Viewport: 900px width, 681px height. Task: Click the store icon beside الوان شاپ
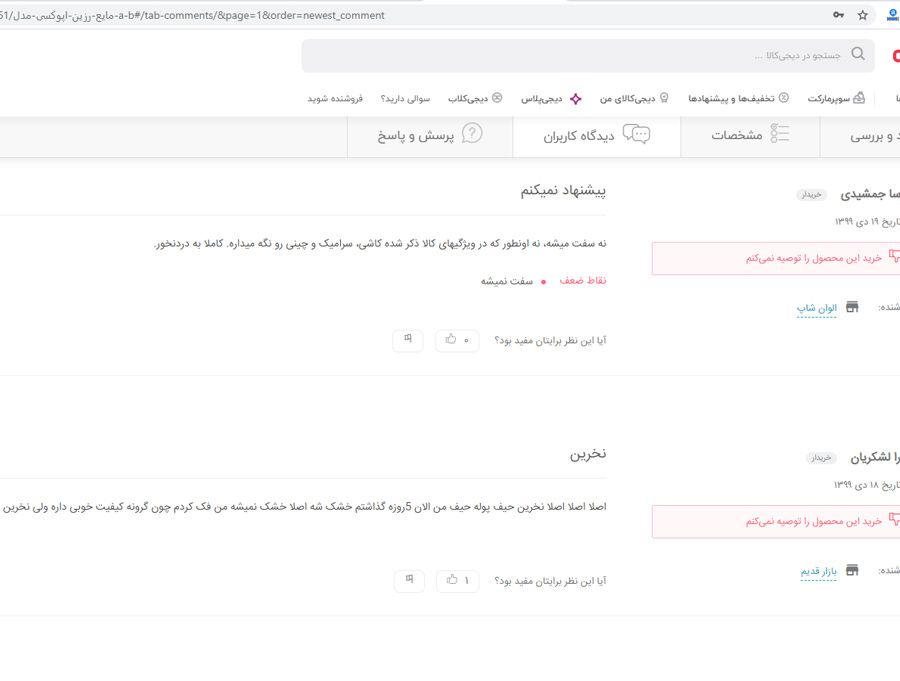point(852,307)
